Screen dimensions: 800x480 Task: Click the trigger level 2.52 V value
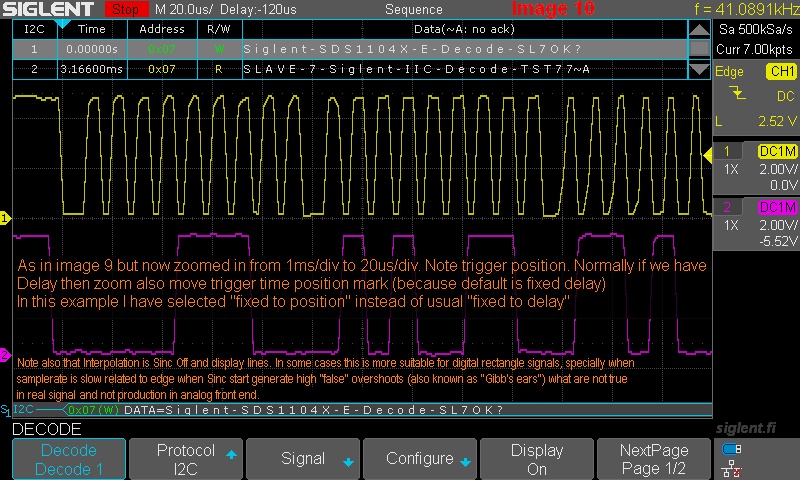(x=777, y=121)
